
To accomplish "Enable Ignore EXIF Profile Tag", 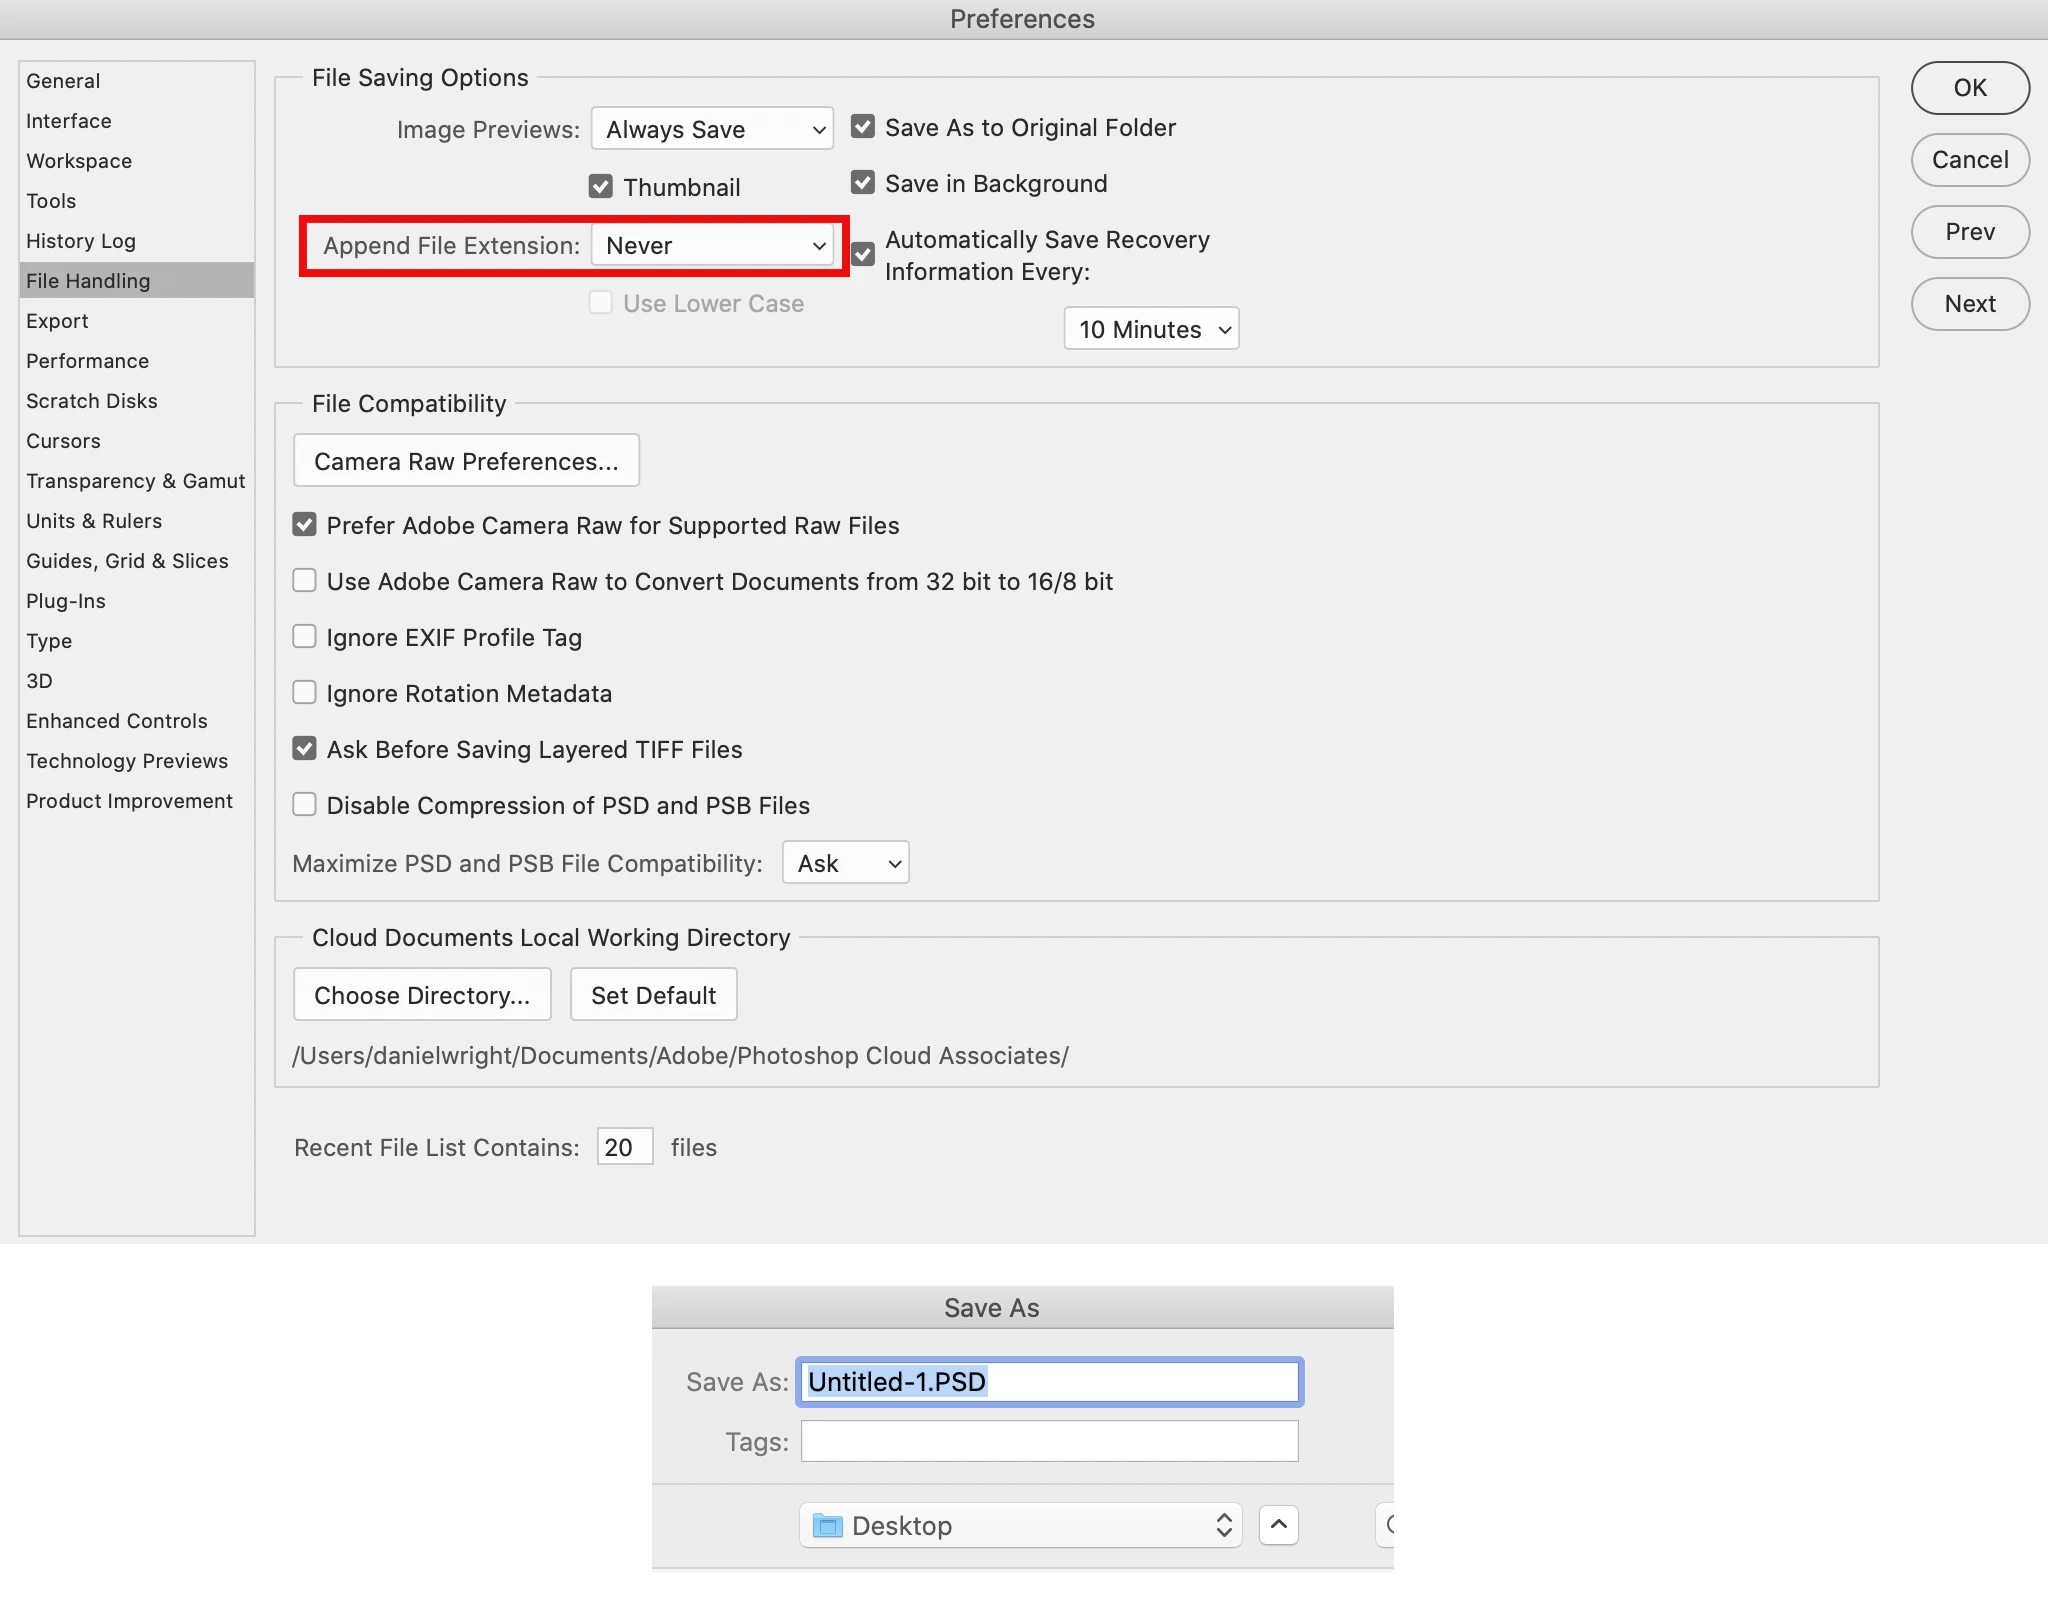I will [x=305, y=637].
